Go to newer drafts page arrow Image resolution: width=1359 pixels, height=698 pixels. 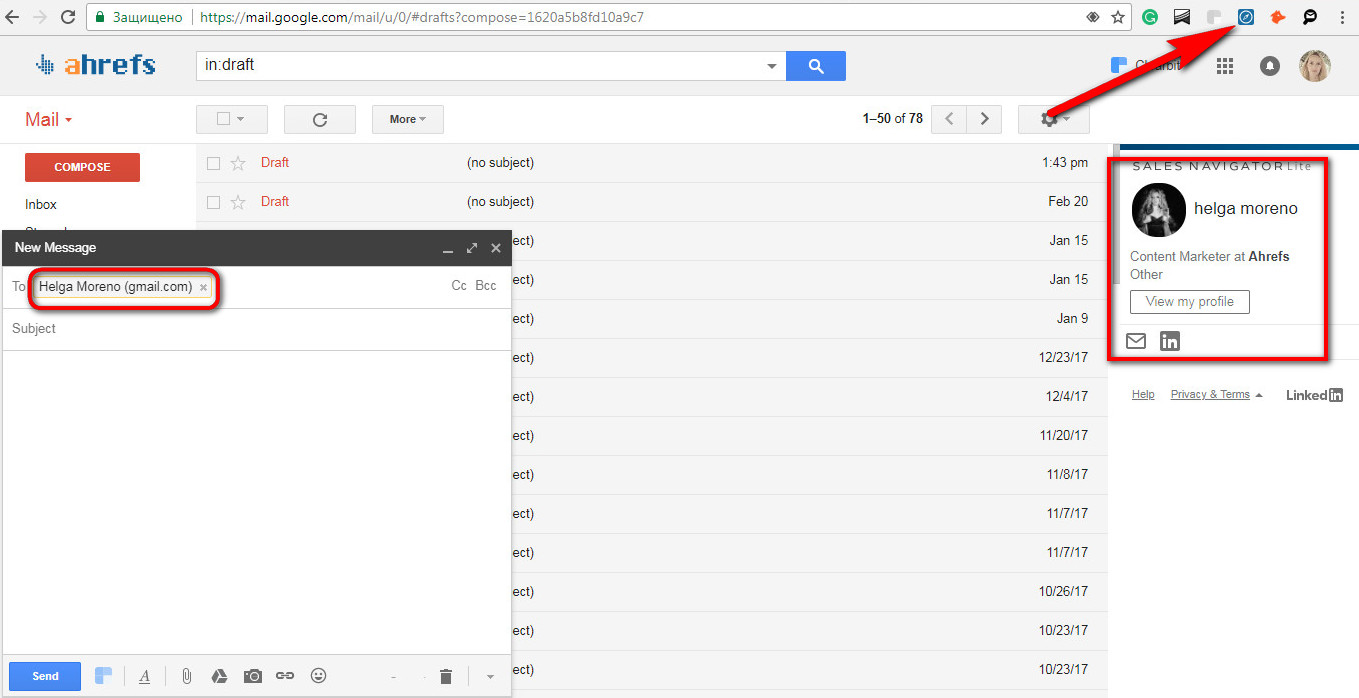click(x=949, y=119)
